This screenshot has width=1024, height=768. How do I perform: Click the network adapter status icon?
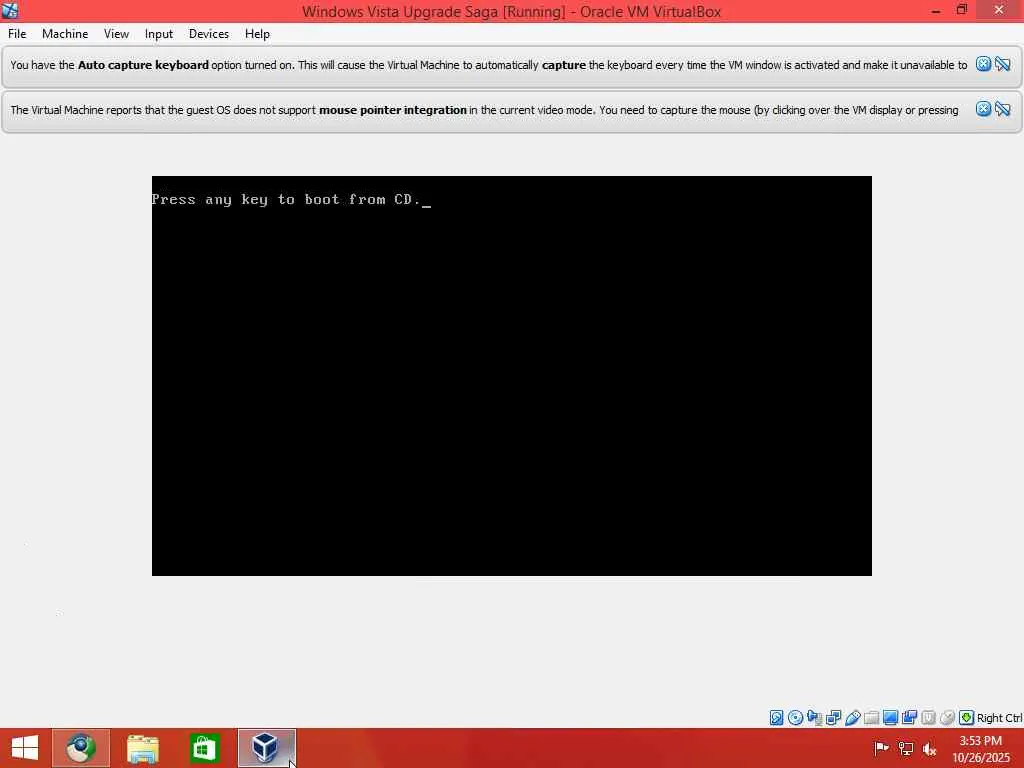point(833,718)
